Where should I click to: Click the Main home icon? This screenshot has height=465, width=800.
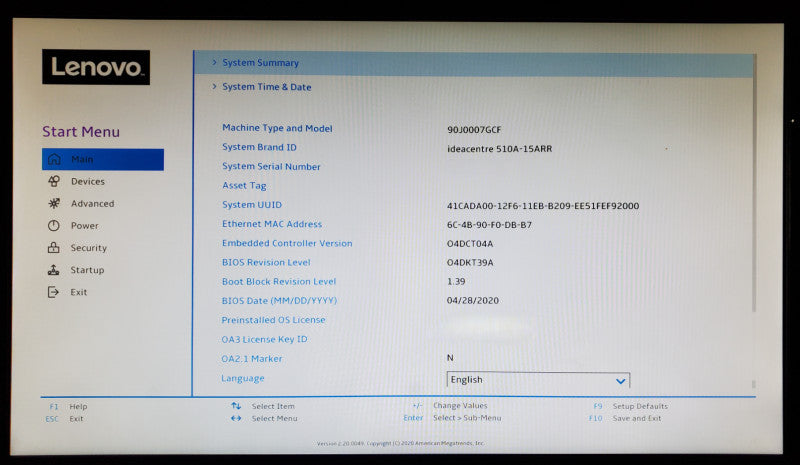(x=54, y=159)
